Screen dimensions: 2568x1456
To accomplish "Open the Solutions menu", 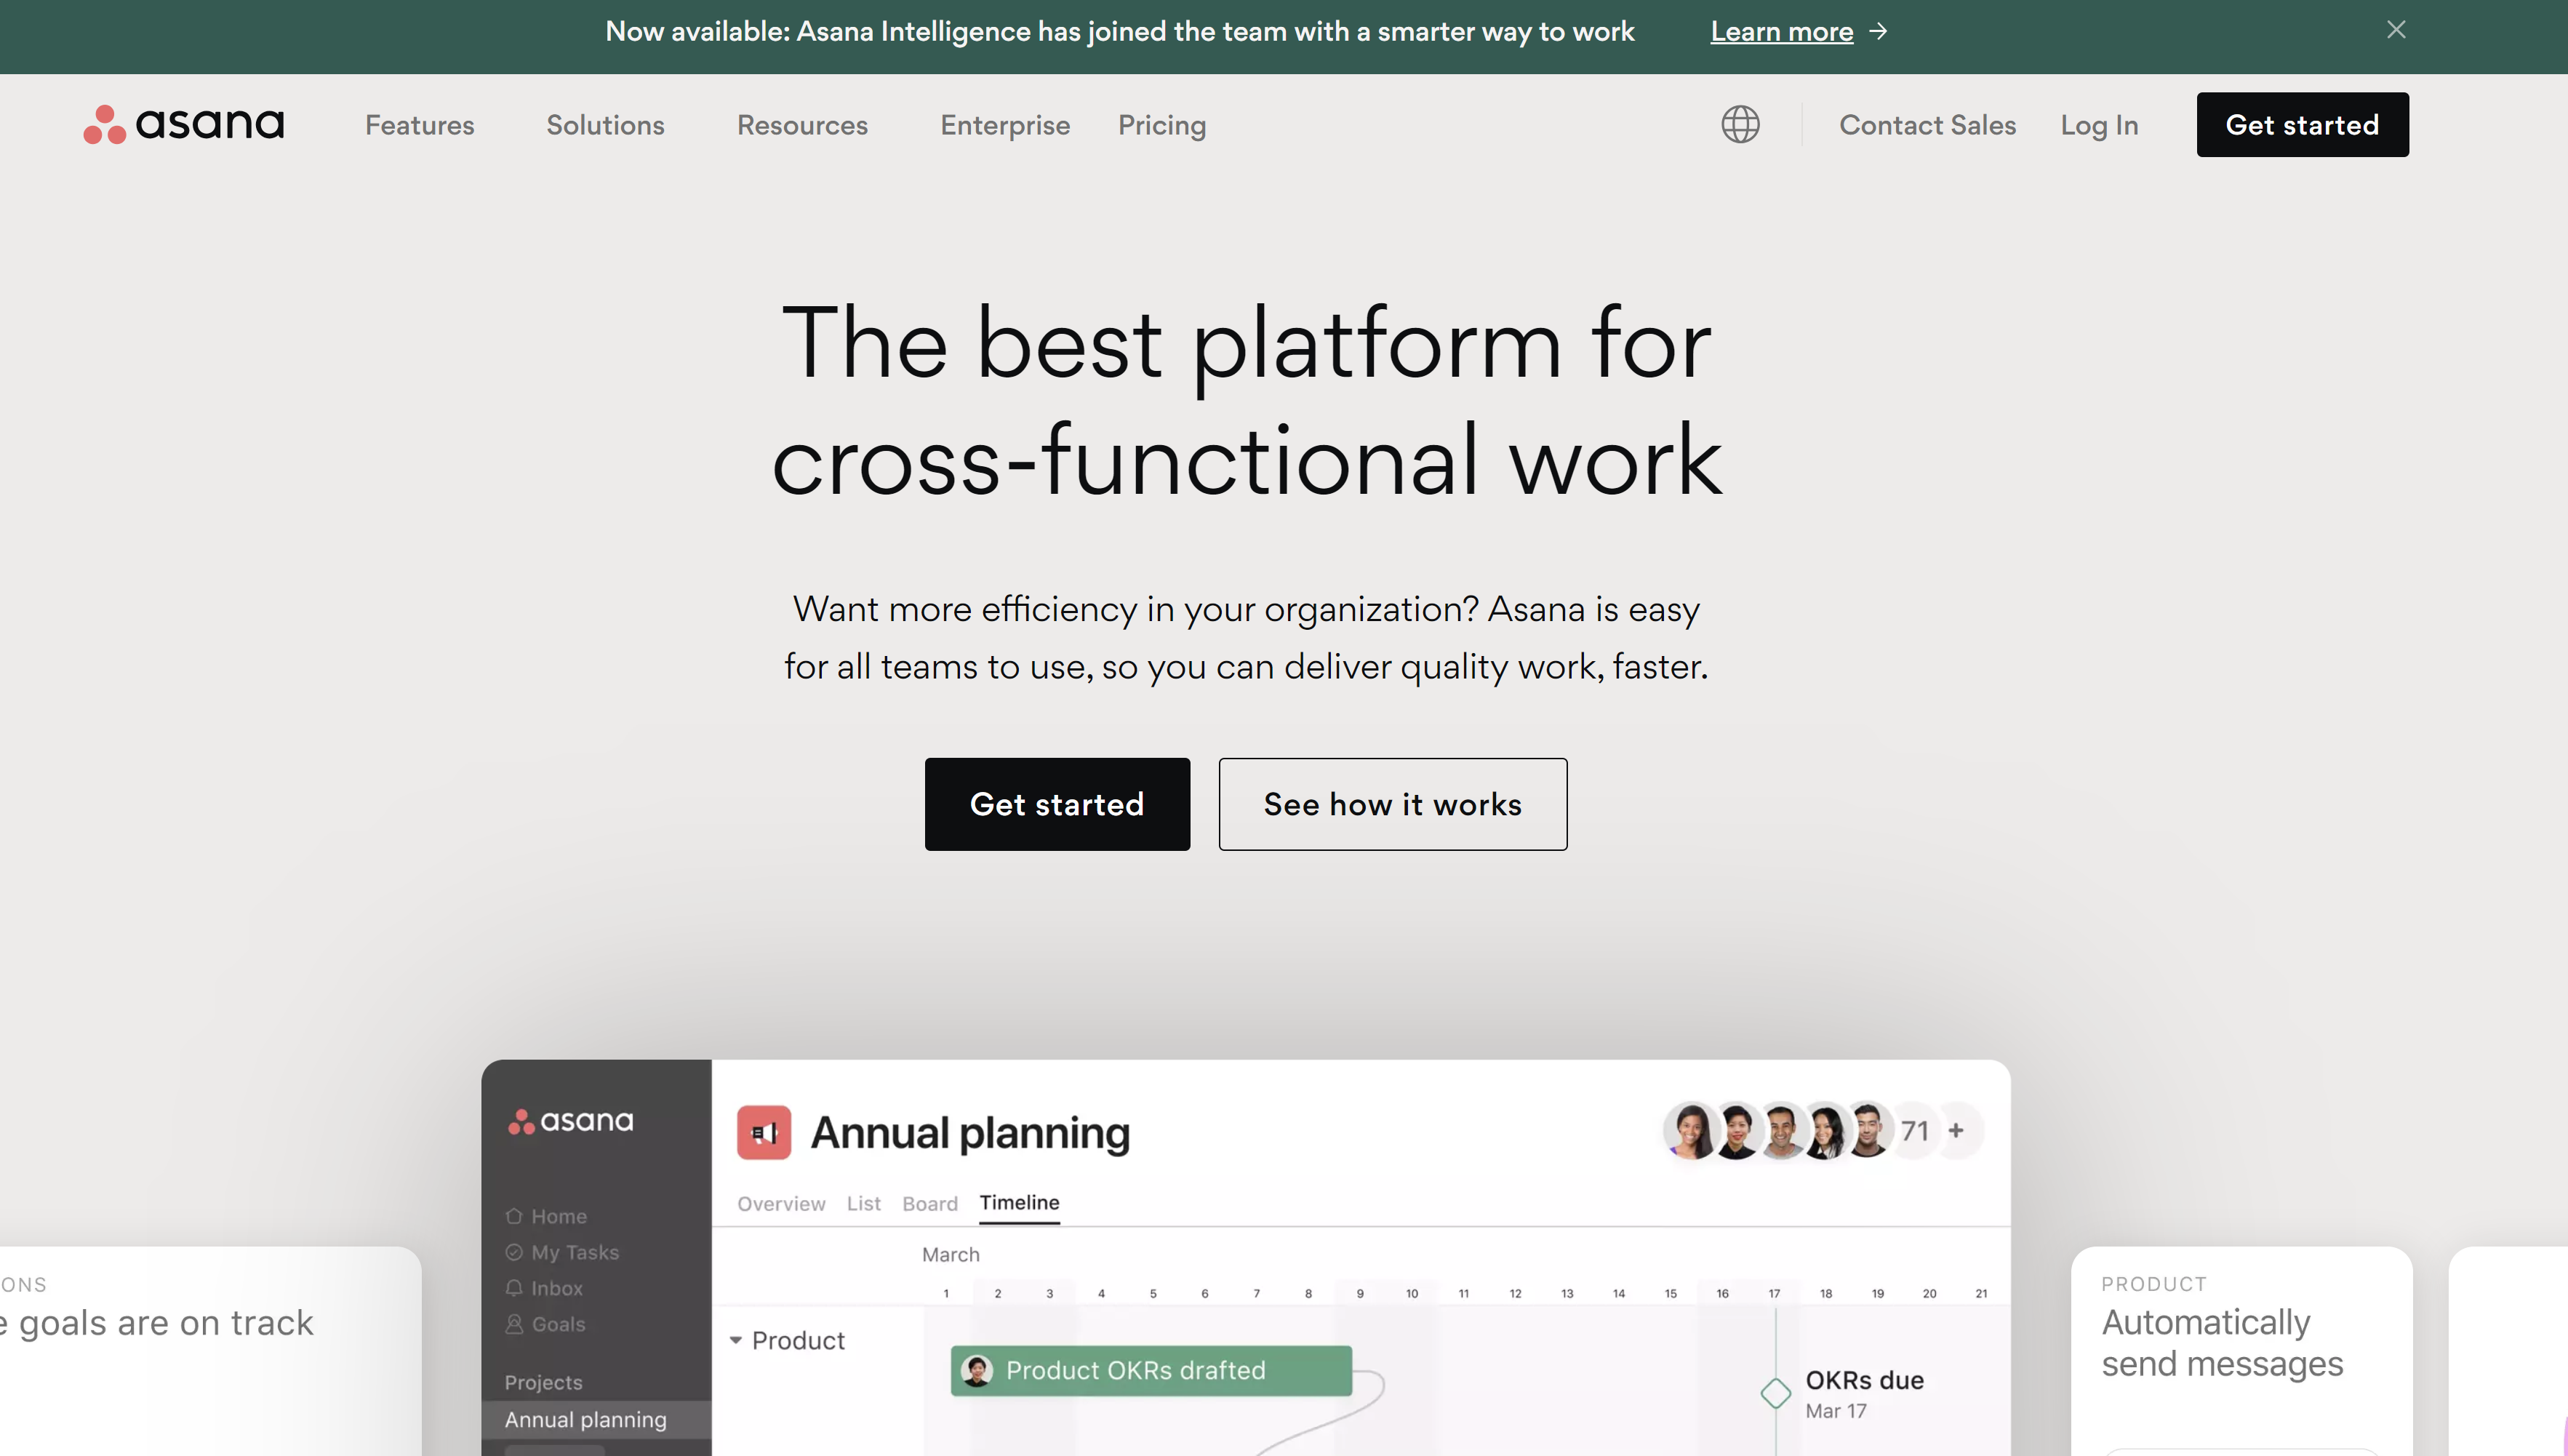I will pos(605,125).
